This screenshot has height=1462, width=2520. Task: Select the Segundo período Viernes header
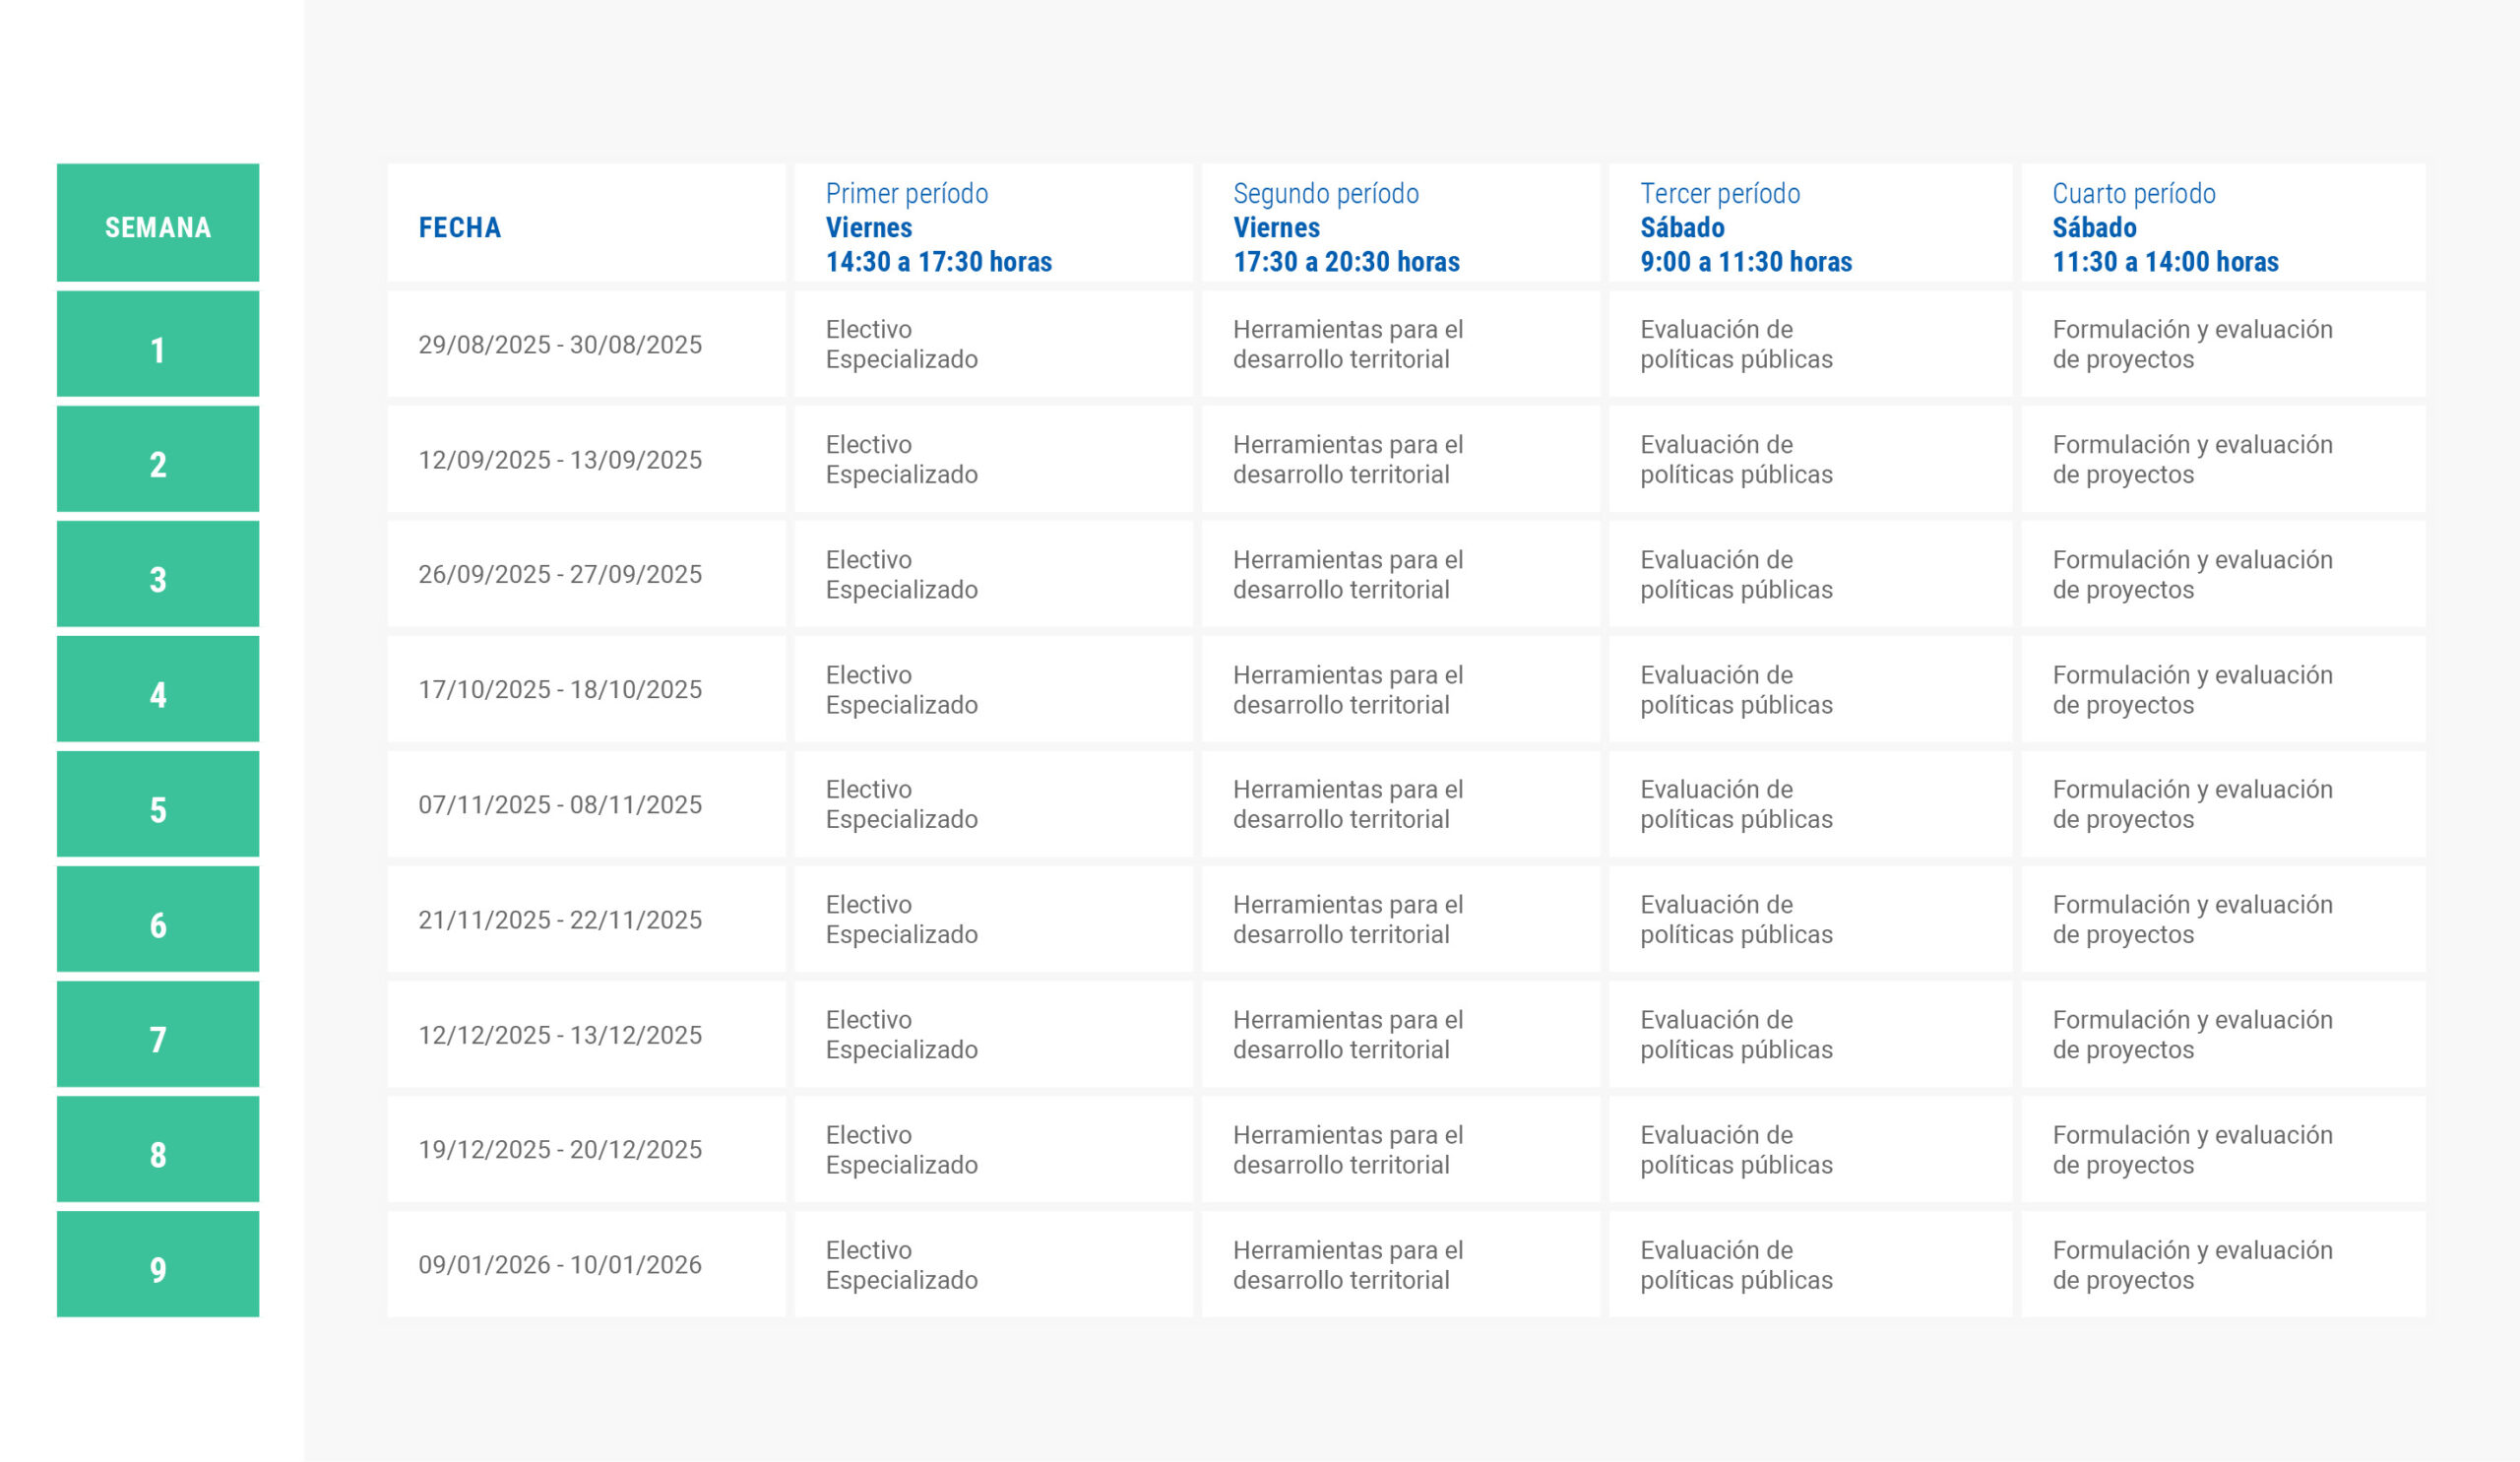pyautogui.click(x=1400, y=223)
